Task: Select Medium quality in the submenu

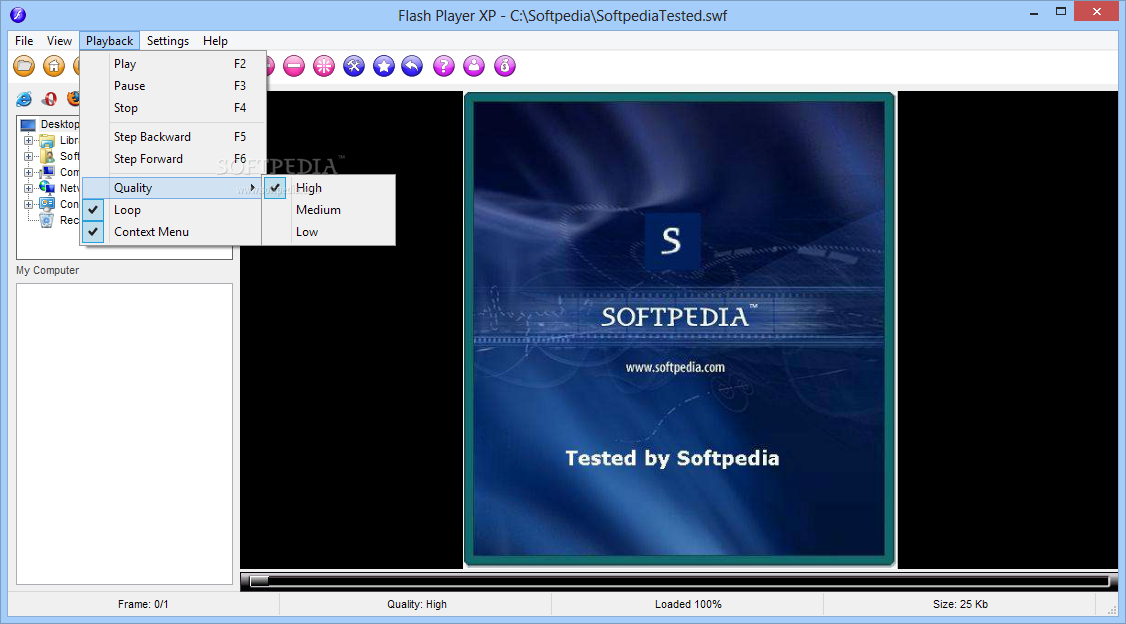Action: [329, 210]
